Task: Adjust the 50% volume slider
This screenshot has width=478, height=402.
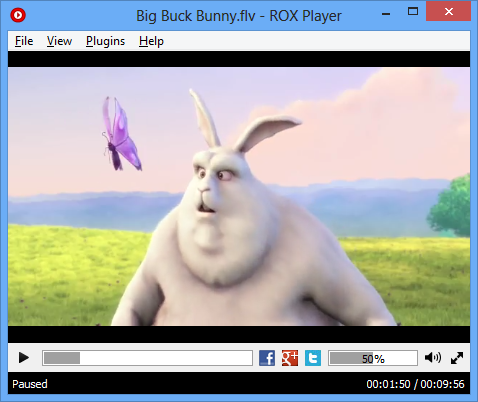Action: click(x=373, y=358)
